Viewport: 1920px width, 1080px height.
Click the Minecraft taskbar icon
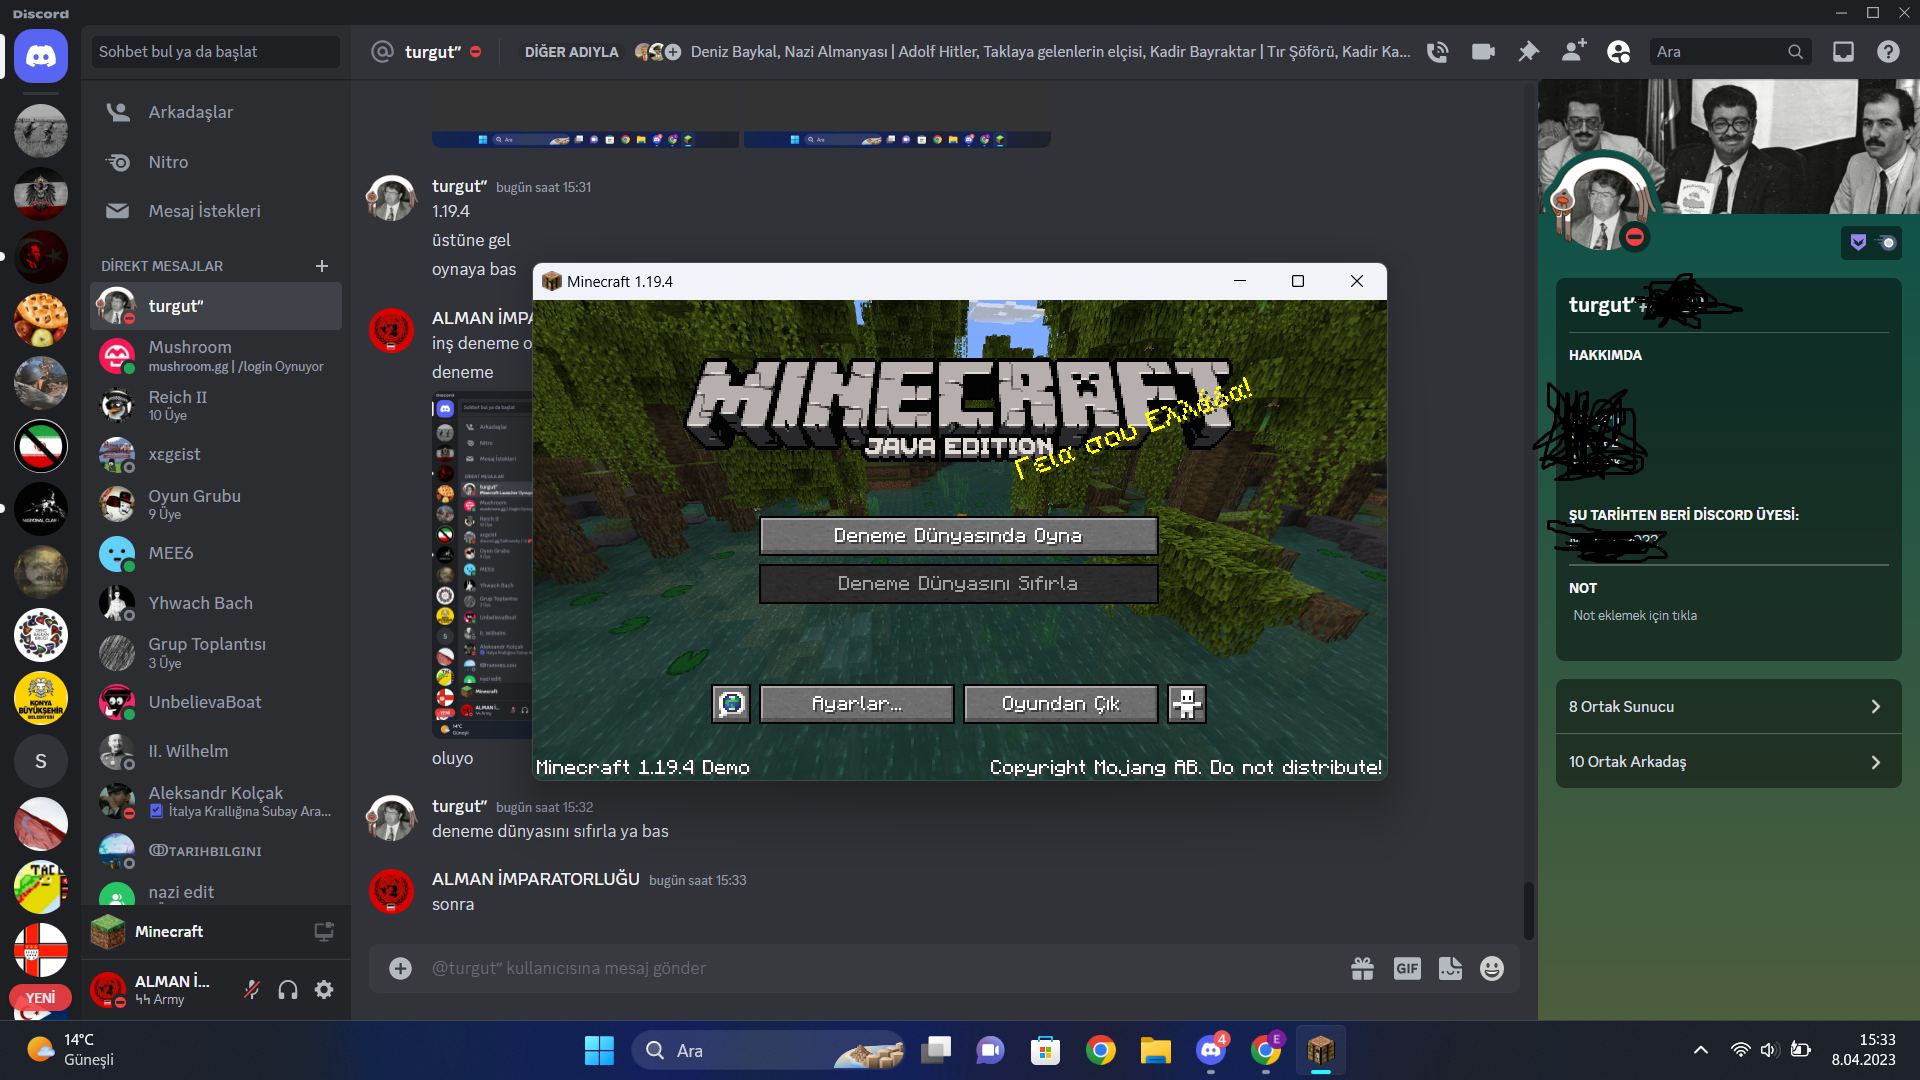(x=1321, y=1050)
